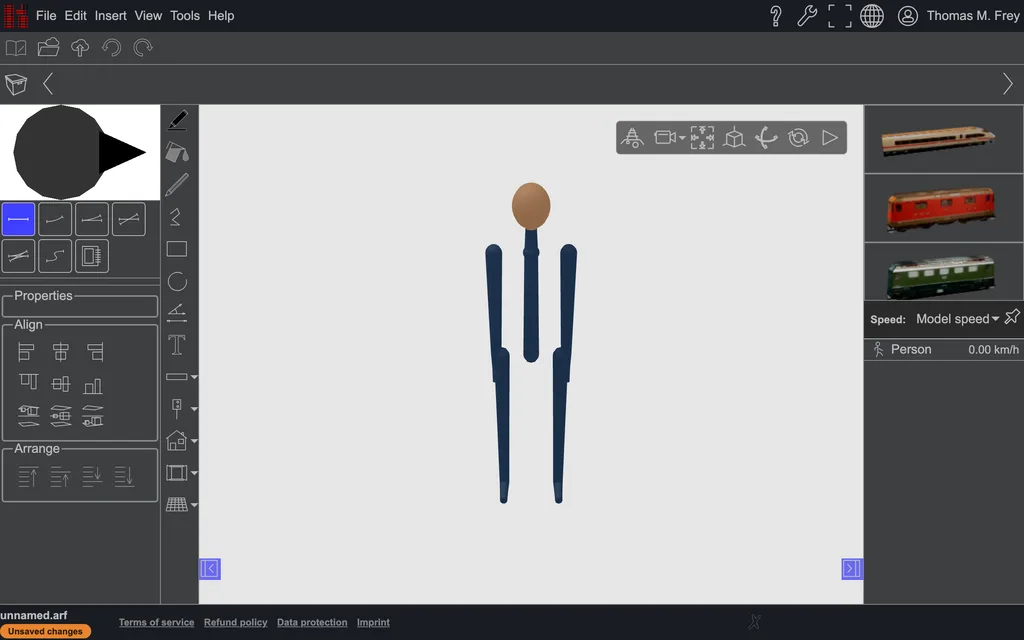Open the View menu

tap(148, 16)
